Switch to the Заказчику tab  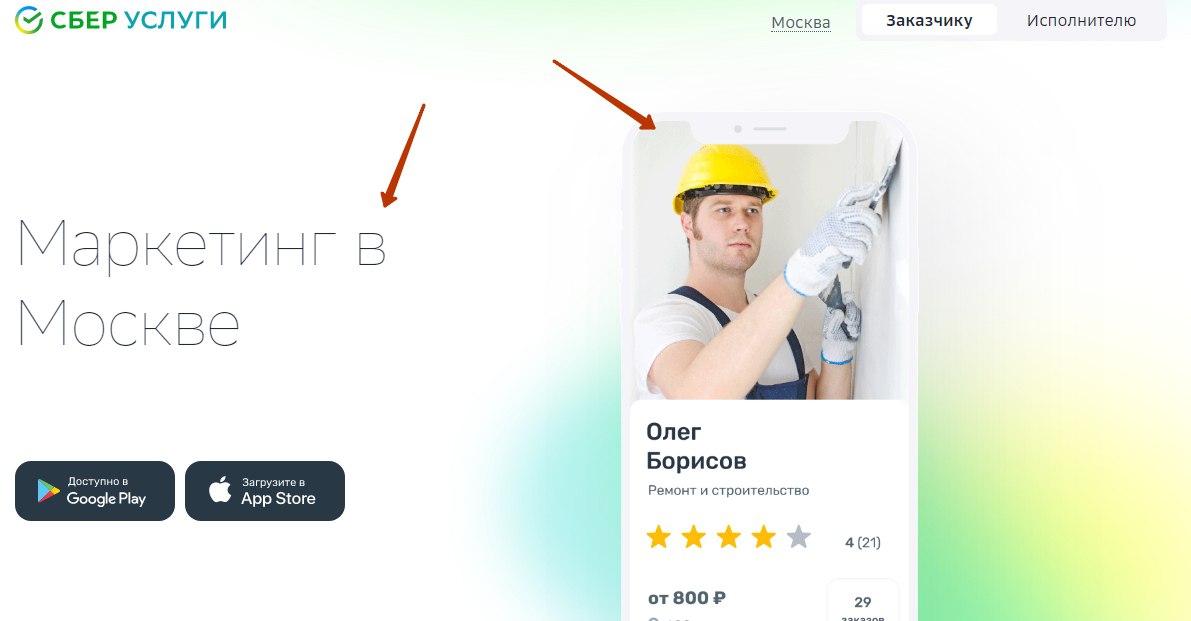pyautogui.click(x=929, y=20)
